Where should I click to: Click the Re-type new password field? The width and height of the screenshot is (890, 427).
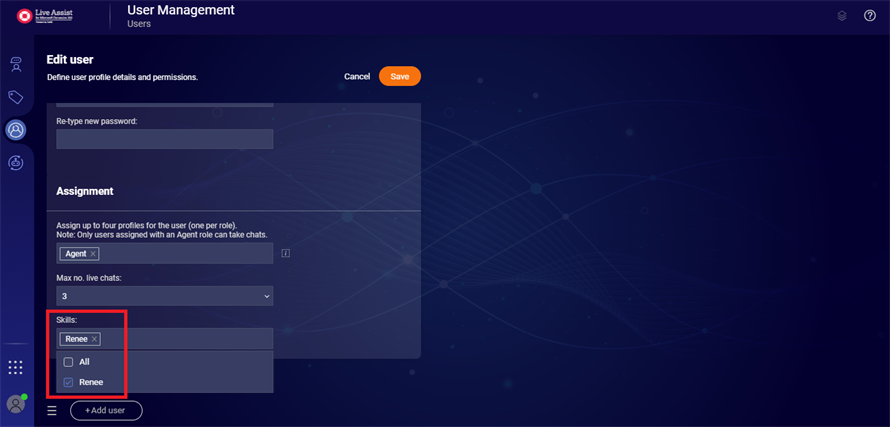(x=164, y=139)
